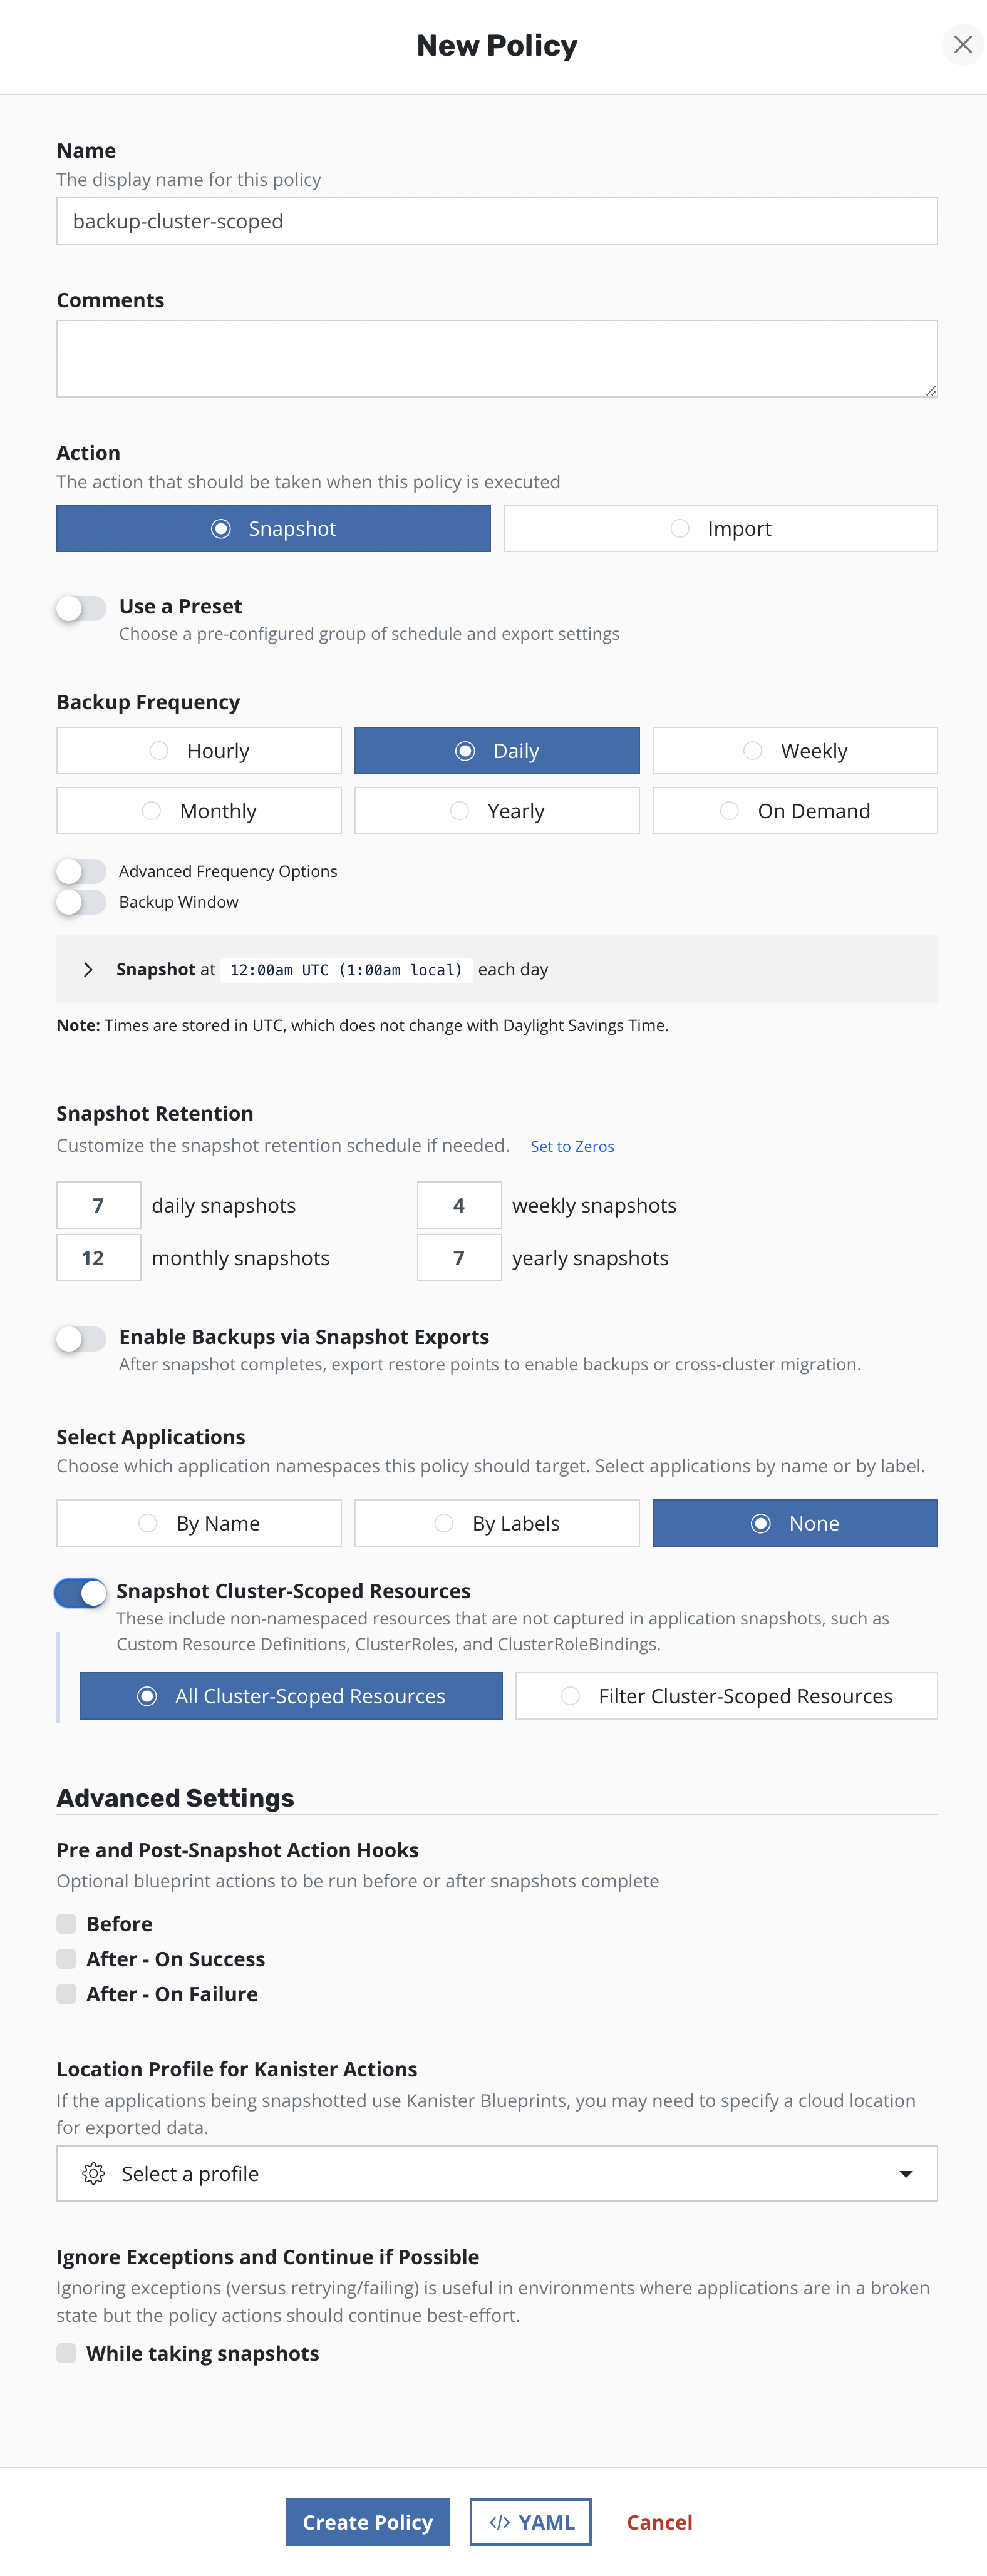
Task: Click the Set to Zeros link
Action: [x=572, y=1146]
